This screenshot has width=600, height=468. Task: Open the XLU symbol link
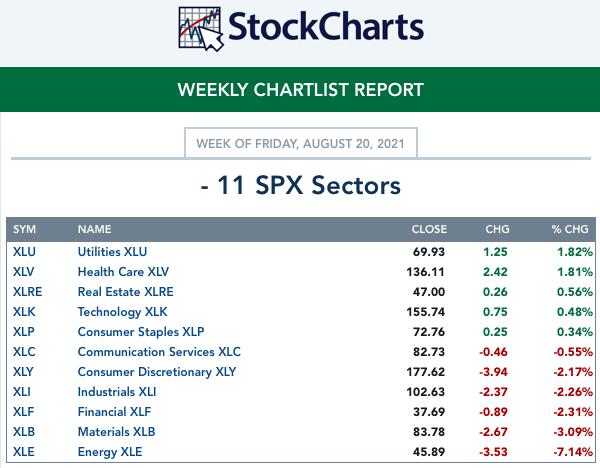pyautogui.click(x=24, y=252)
